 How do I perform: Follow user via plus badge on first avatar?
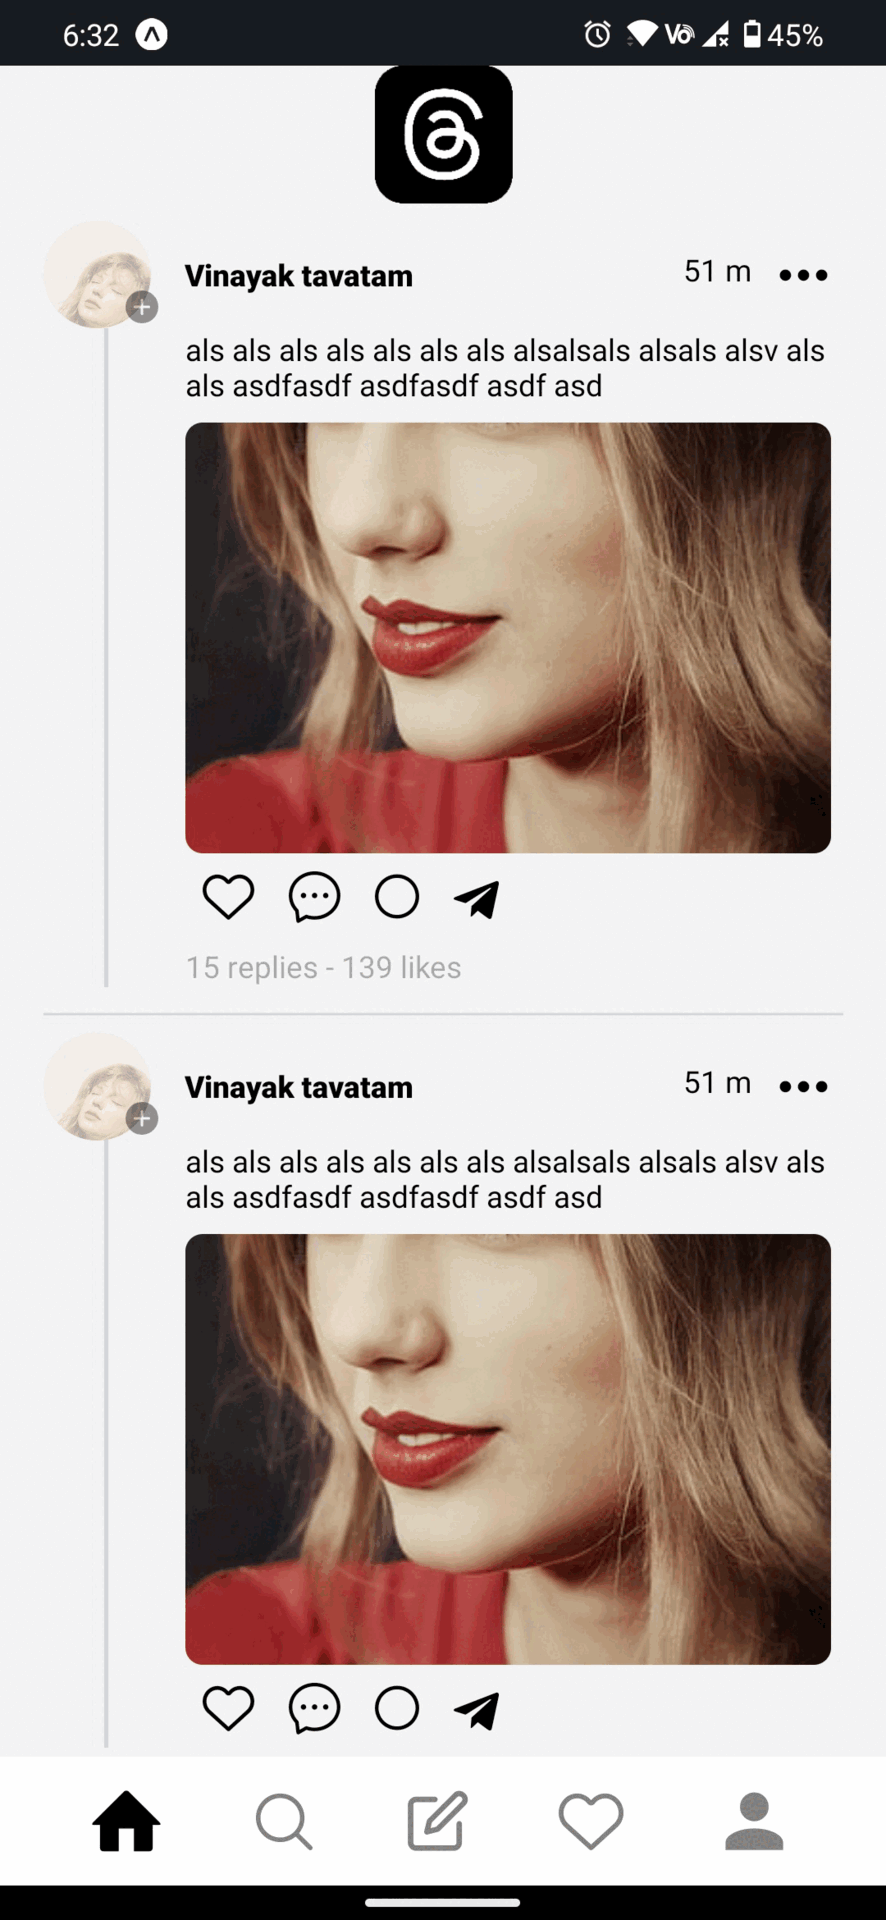142,307
